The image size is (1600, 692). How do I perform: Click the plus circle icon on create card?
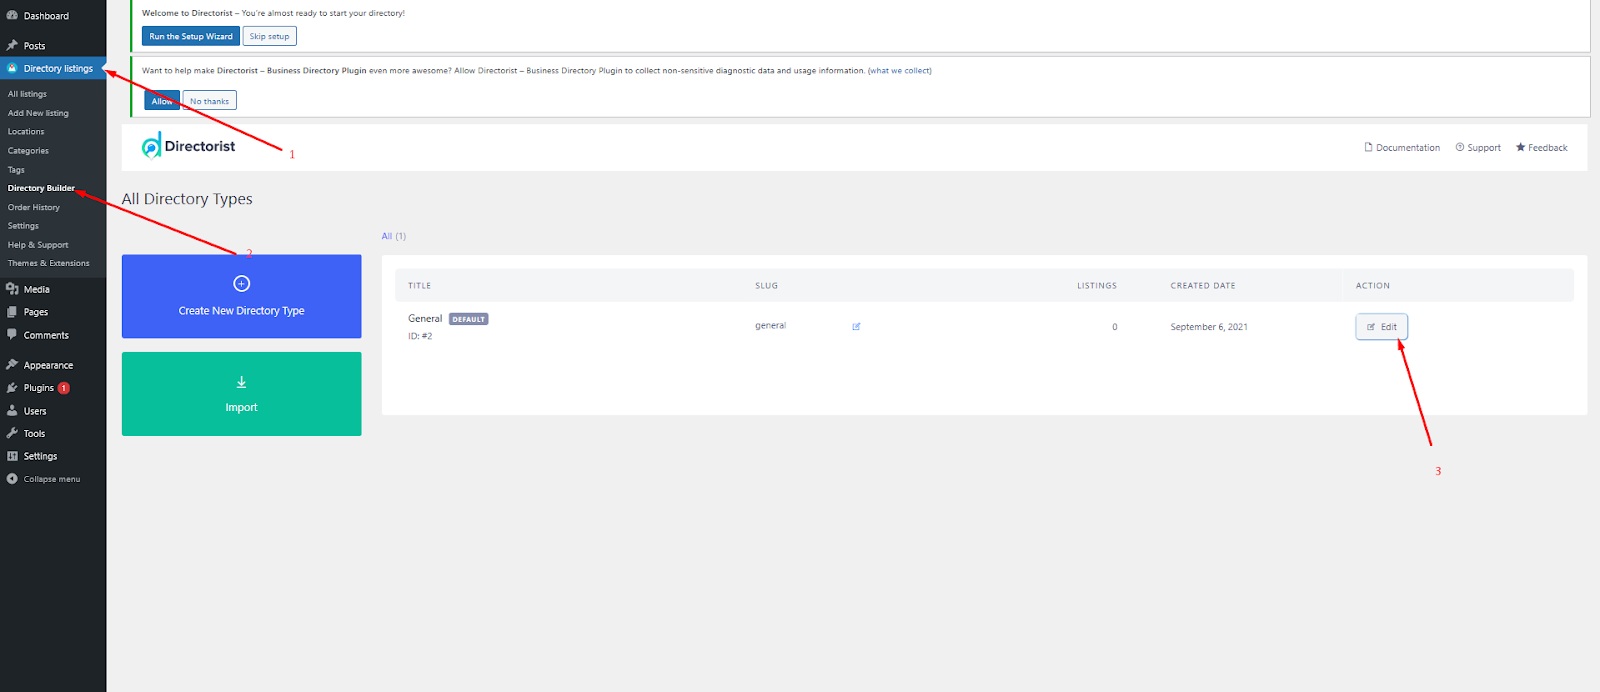pyautogui.click(x=241, y=284)
